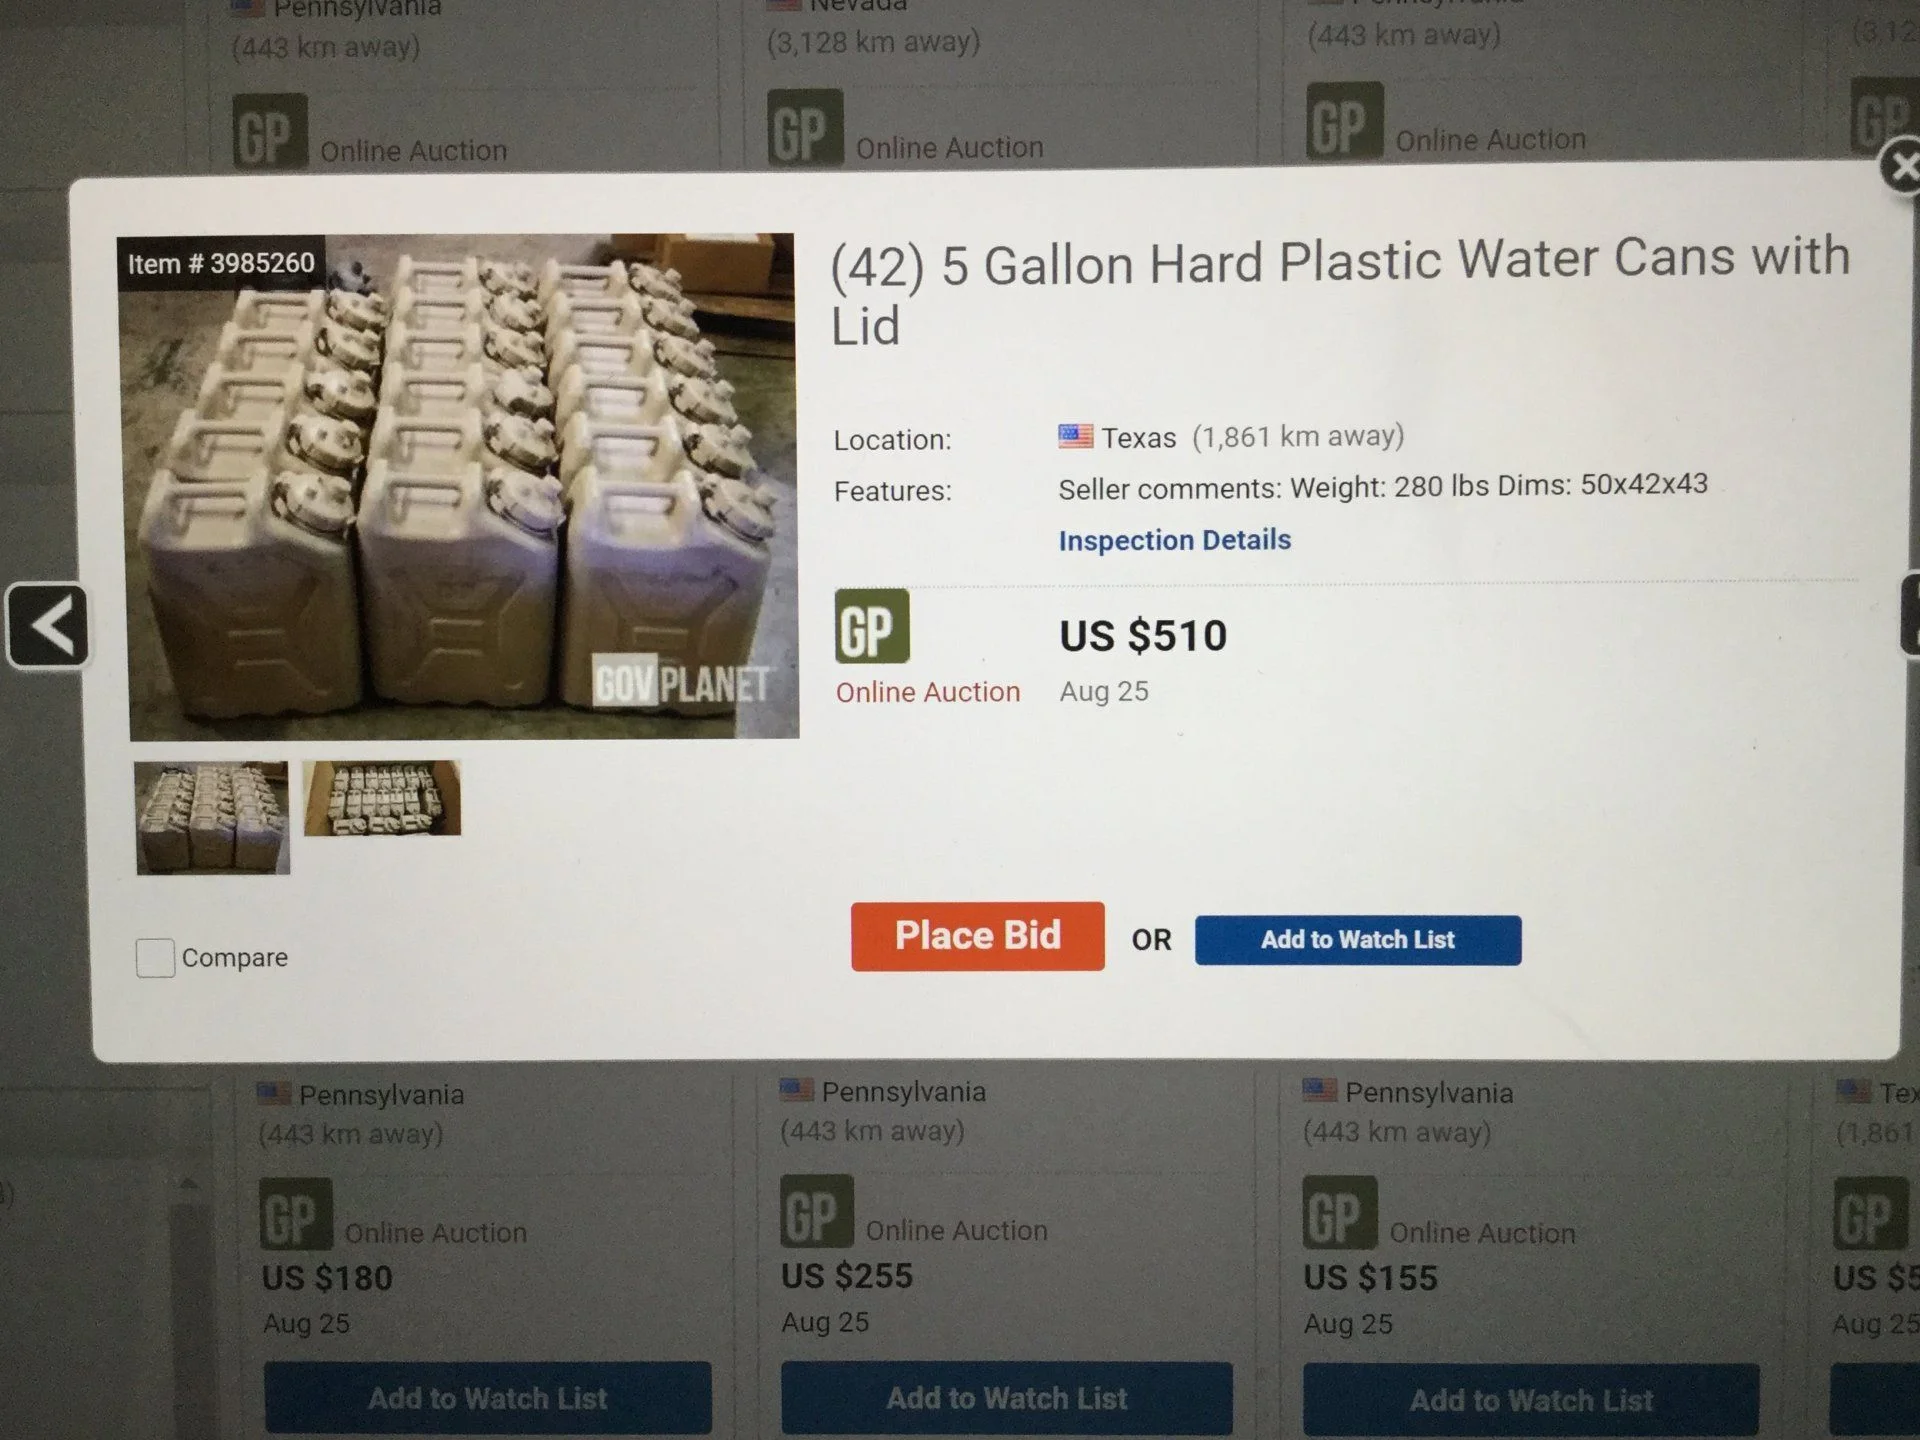Click GP logo above US $255 listing
This screenshot has width=1920, height=1440.
coord(817,1211)
